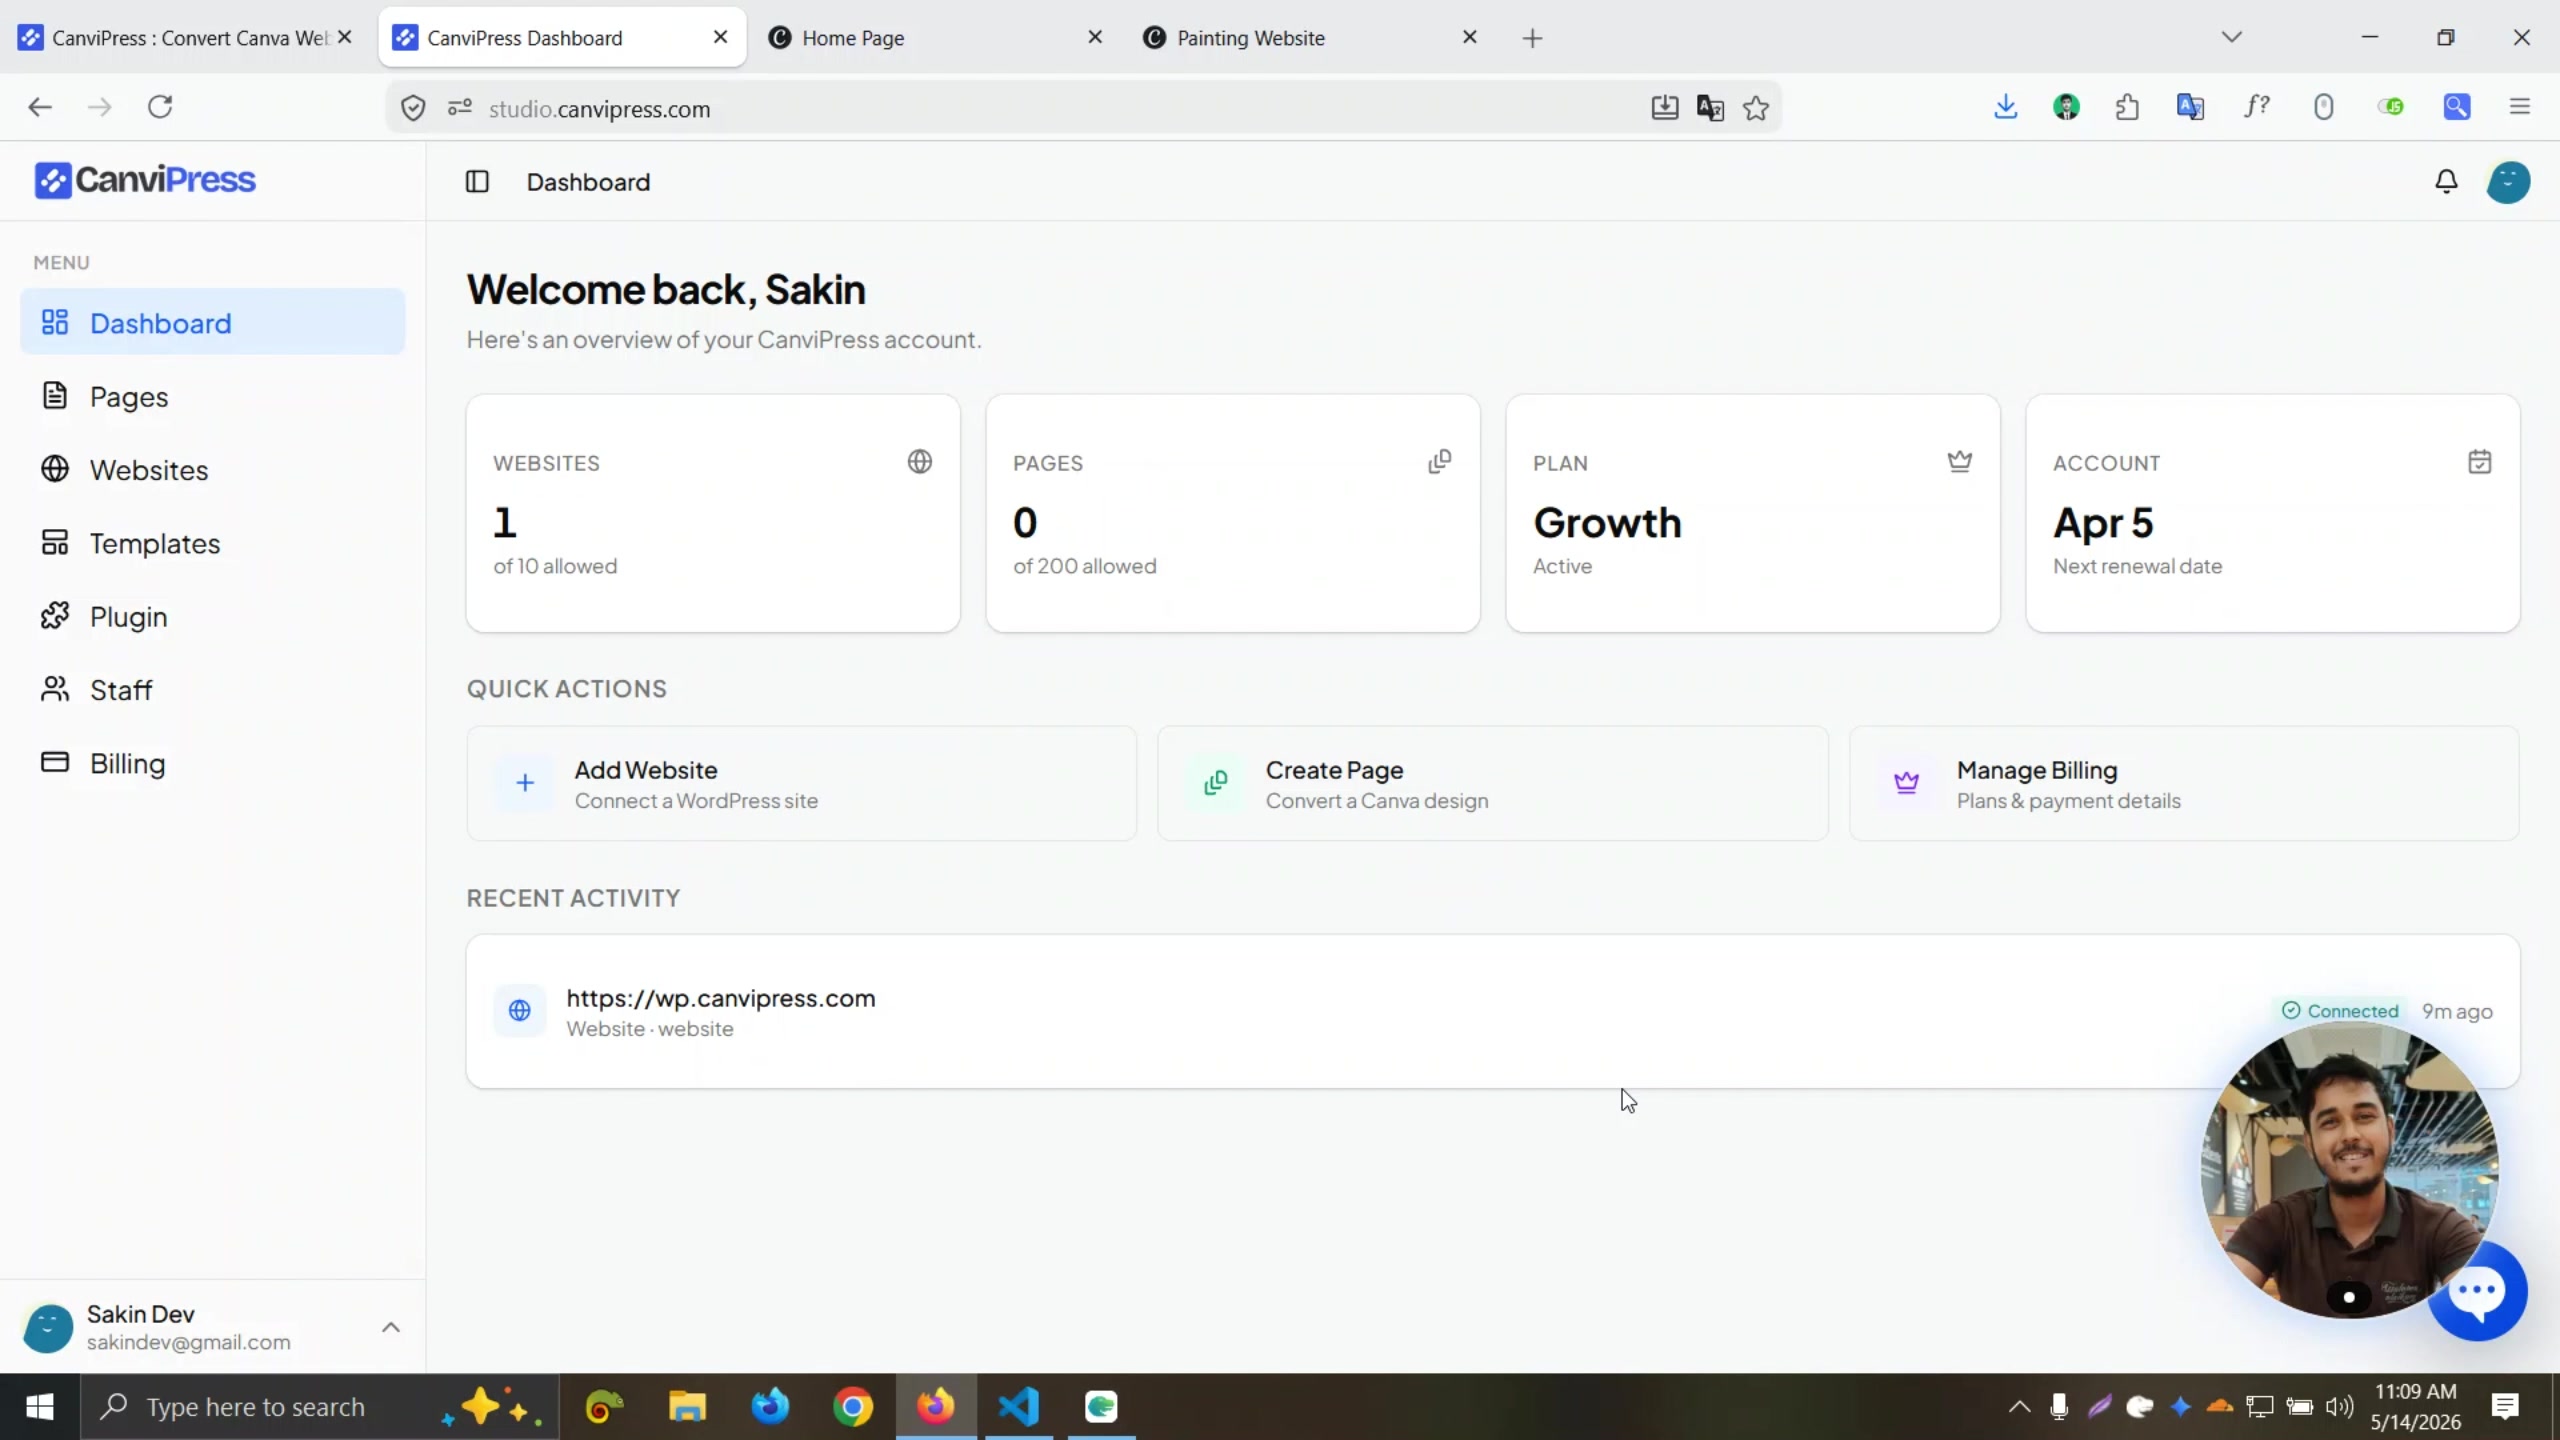Close the Painting Website tab
Screen dimensions: 2560x1440
[x=1470, y=37]
